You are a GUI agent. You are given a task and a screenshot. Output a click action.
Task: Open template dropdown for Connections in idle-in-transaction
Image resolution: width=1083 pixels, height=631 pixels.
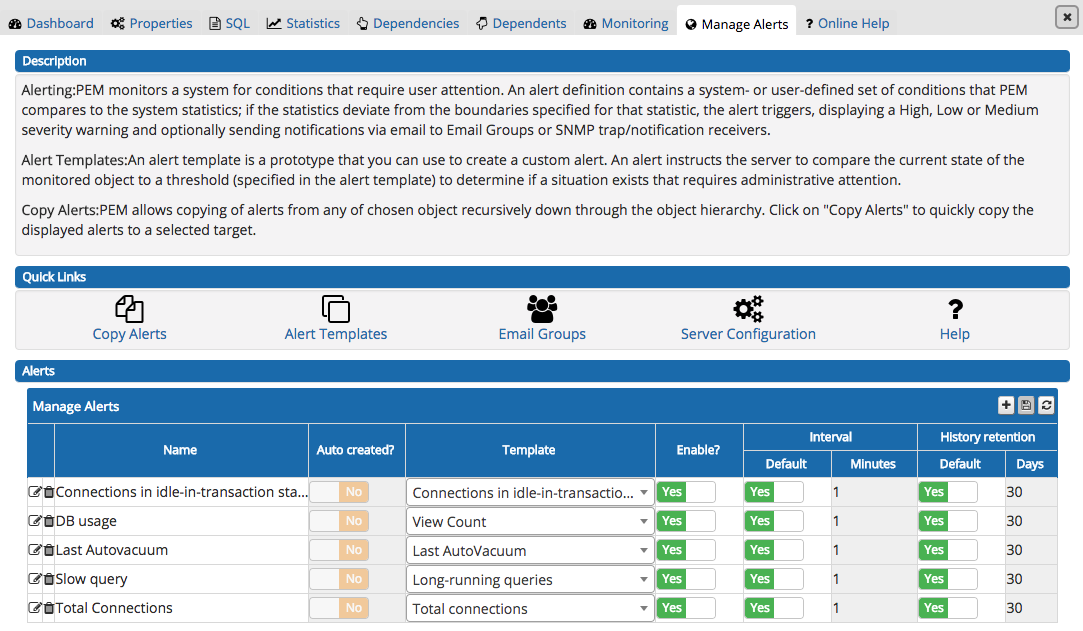(x=530, y=492)
